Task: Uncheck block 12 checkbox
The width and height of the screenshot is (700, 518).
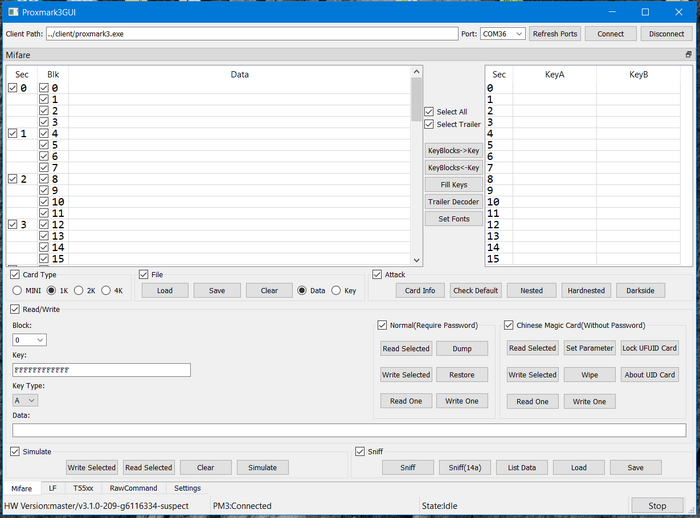Action: 44,225
